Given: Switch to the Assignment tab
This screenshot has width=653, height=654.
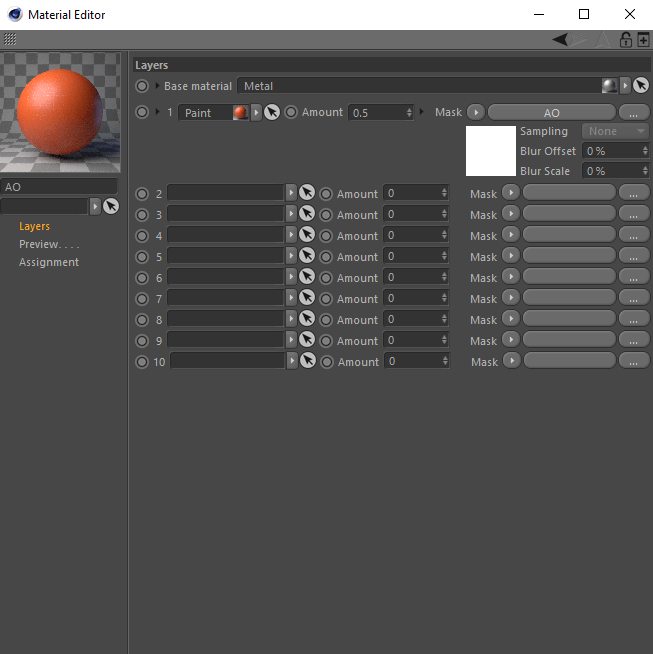Looking at the screenshot, I should tap(49, 262).
